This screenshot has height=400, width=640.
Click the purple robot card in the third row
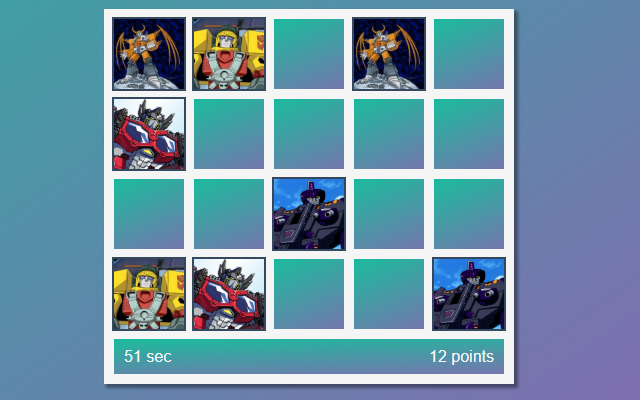(x=309, y=214)
